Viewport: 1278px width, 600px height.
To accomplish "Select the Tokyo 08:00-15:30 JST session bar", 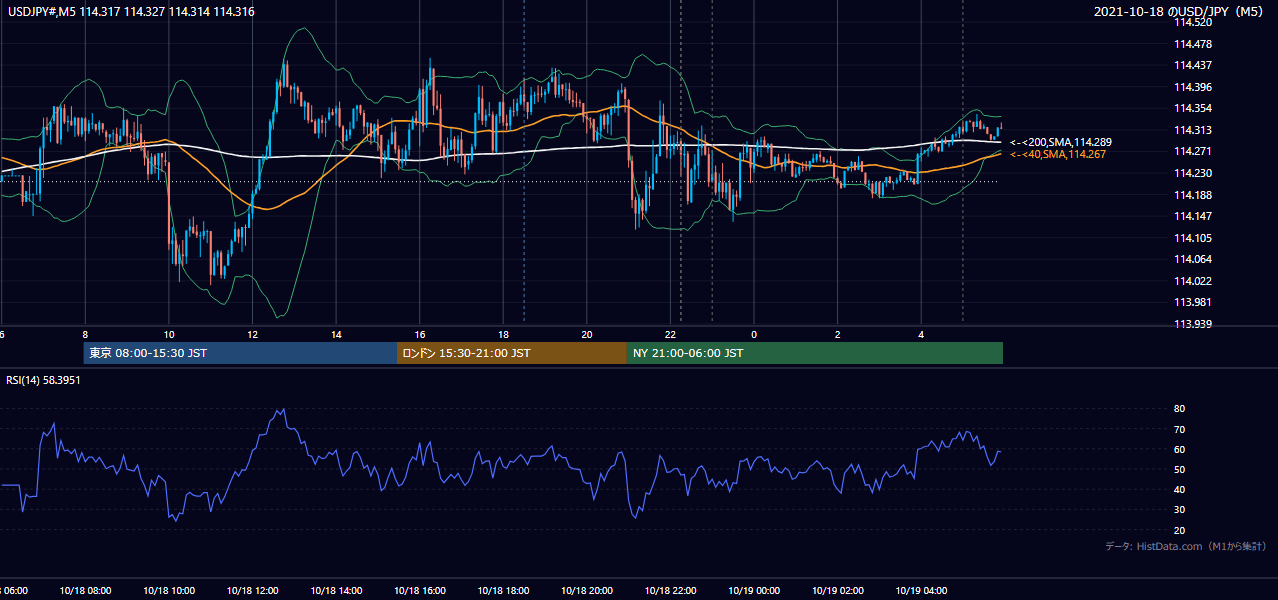I will (x=240, y=353).
